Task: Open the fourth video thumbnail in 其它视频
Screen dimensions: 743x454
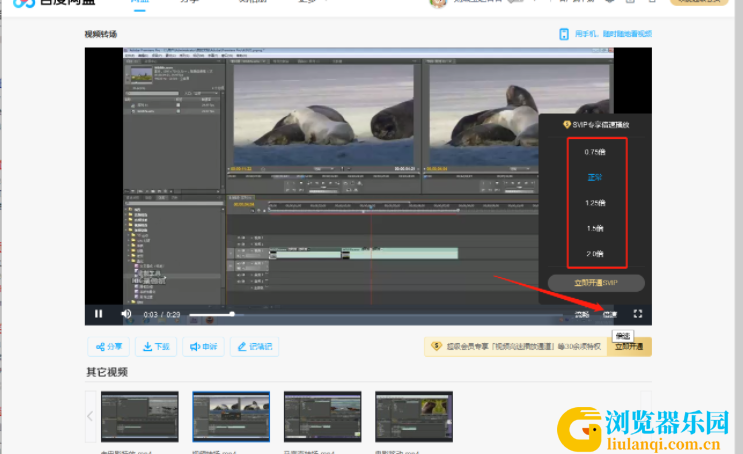Action: click(414, 417)
